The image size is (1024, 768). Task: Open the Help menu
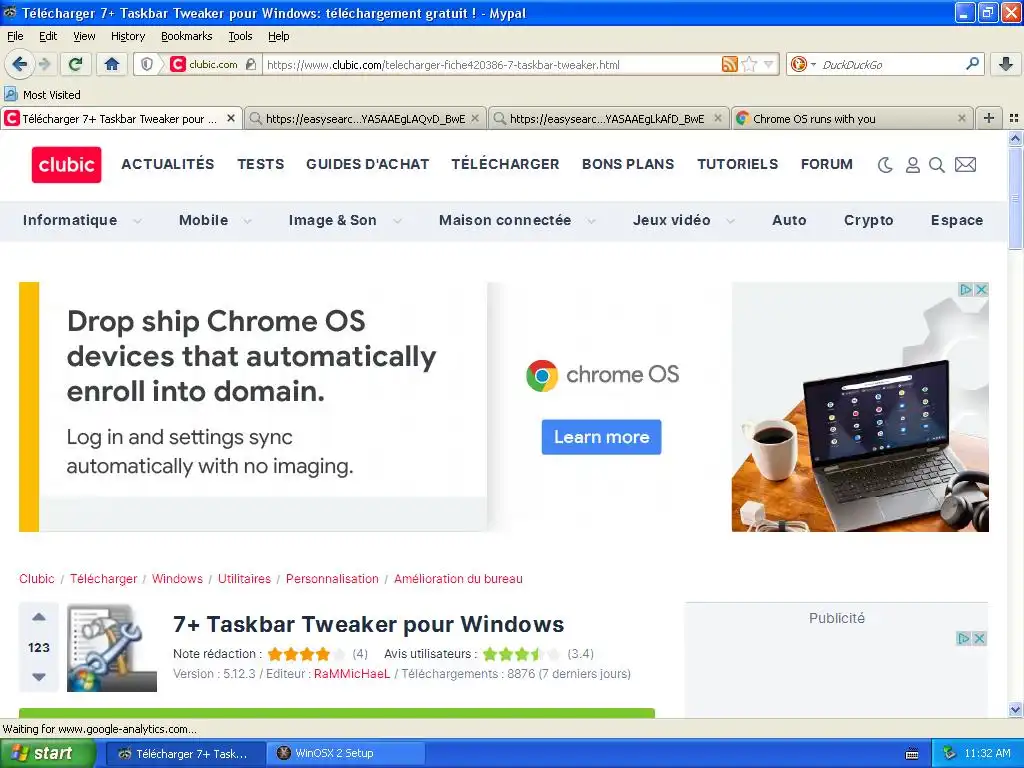(x=278, y=36)
